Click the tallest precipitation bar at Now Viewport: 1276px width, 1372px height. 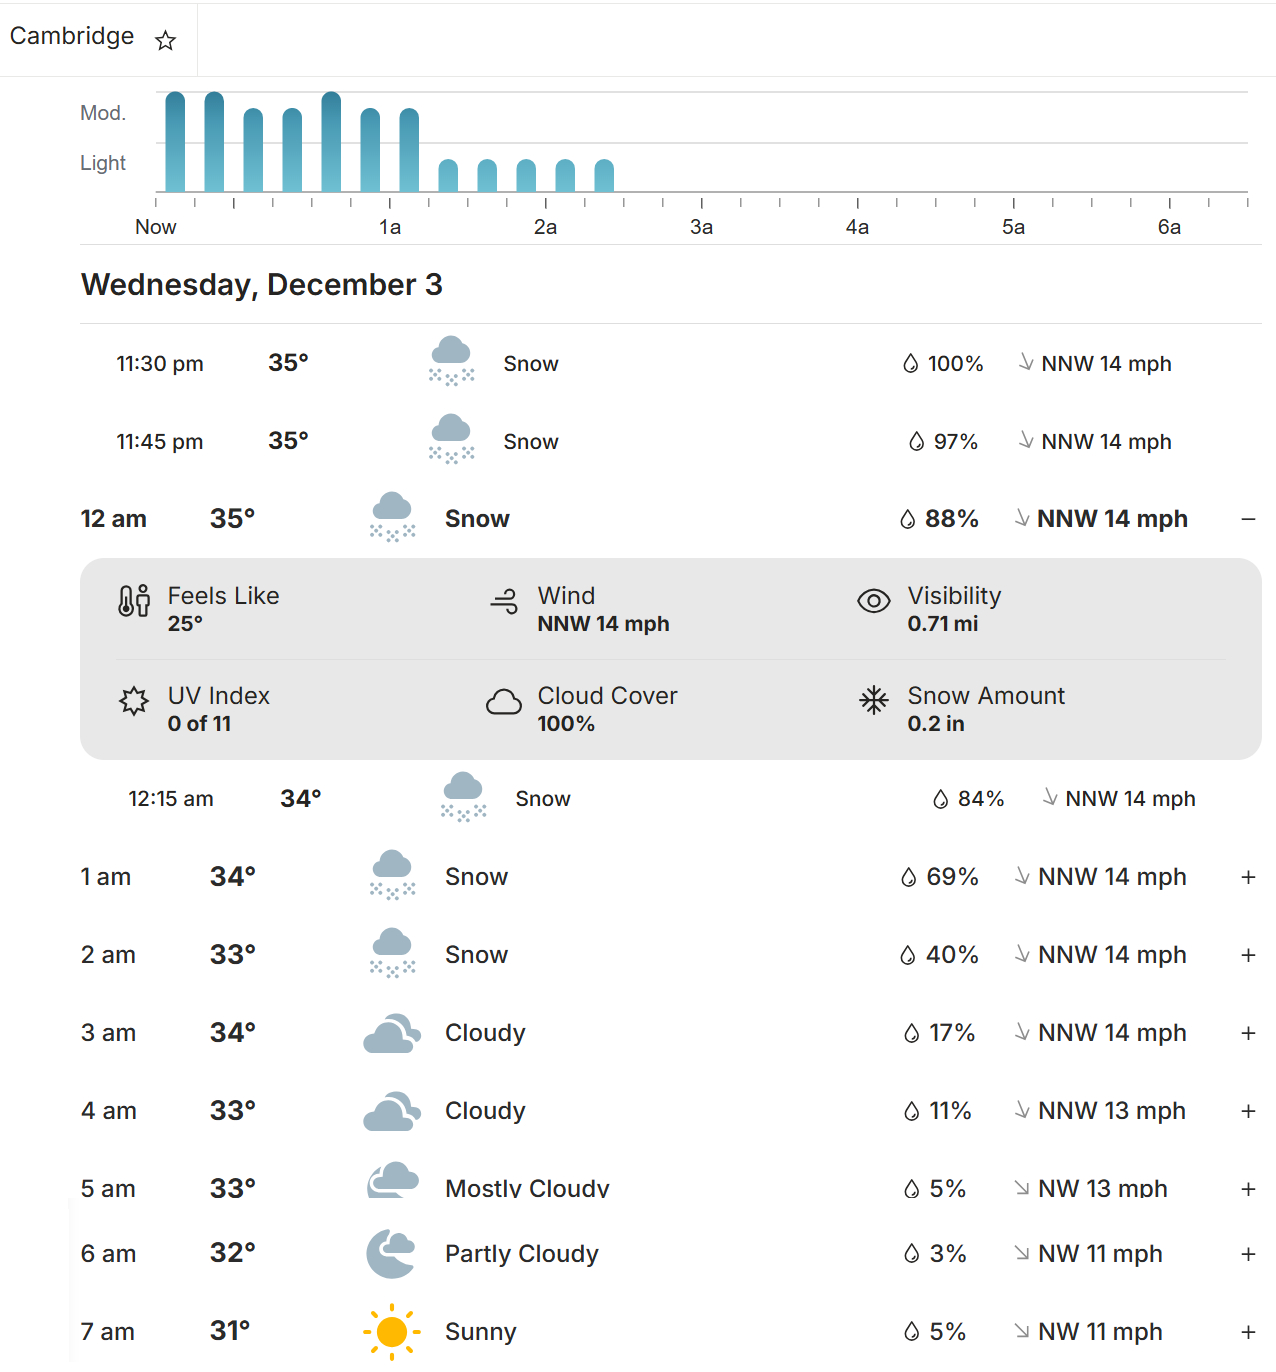175,142
